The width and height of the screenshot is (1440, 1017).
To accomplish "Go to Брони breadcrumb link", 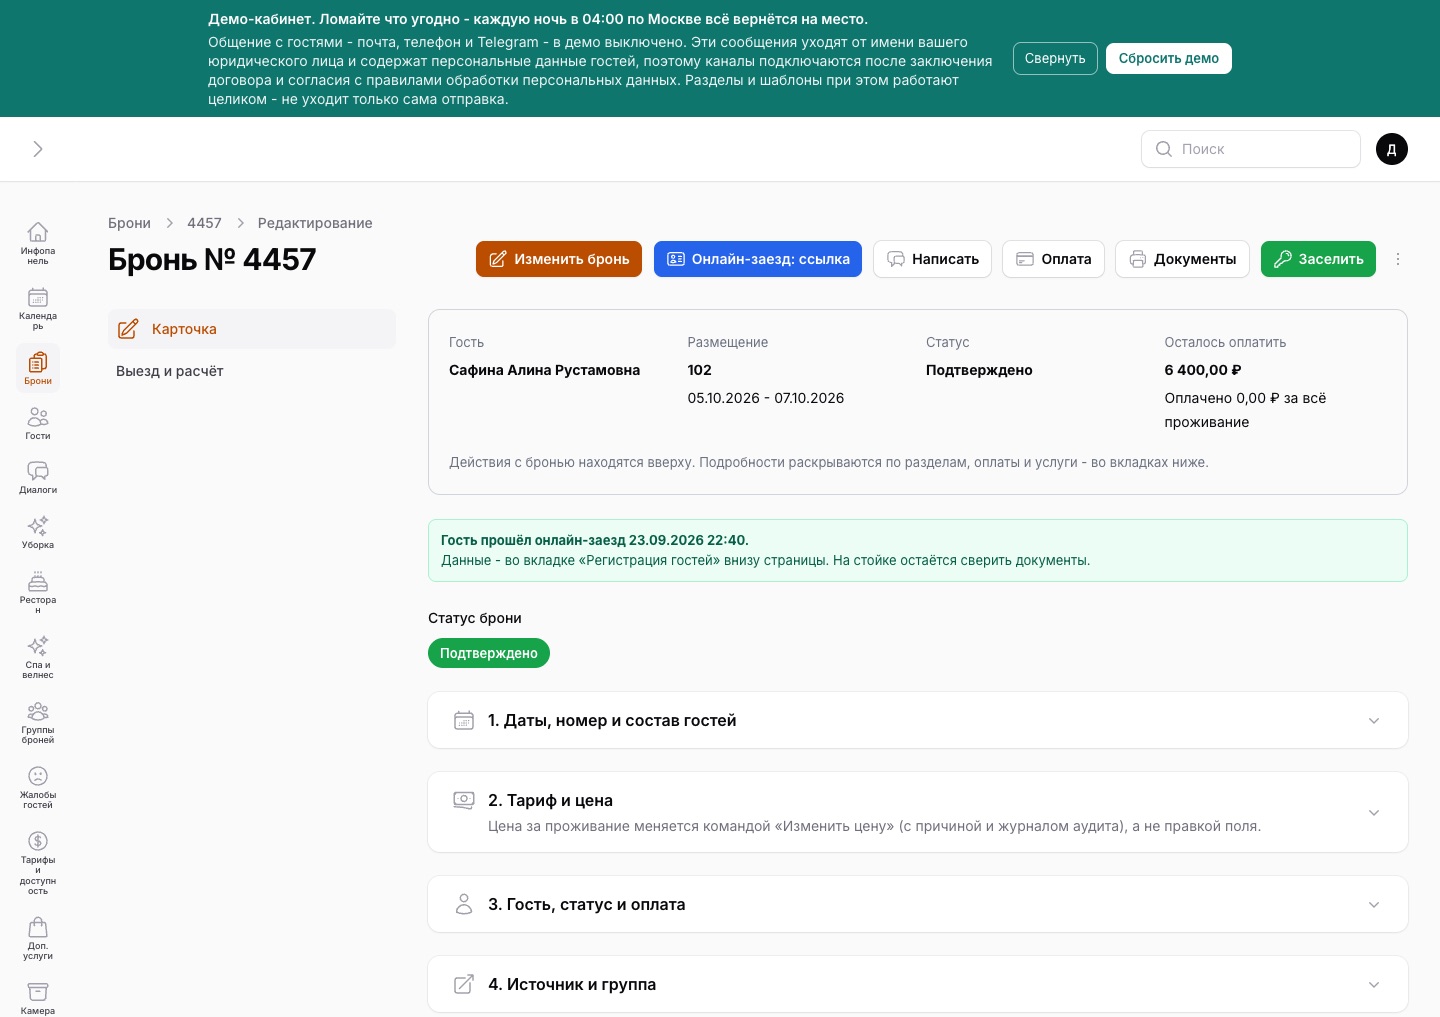I will tap(130, 223).
